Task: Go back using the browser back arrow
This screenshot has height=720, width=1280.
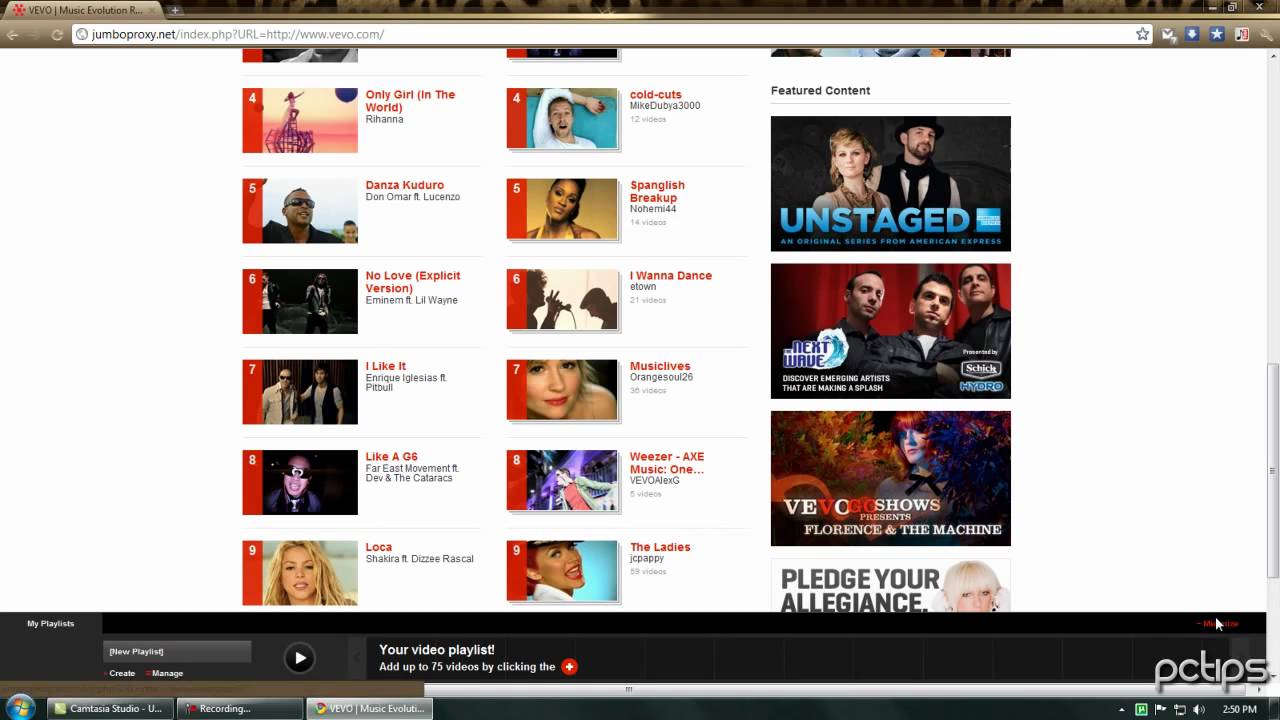Action: (13, 34)
